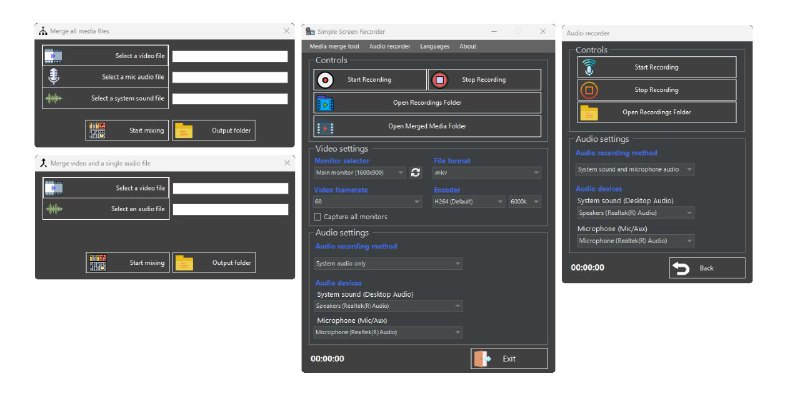Viewport: 800px width, 396px height.
Task: Click Select a system sound file button
Action: click(105, 98)
